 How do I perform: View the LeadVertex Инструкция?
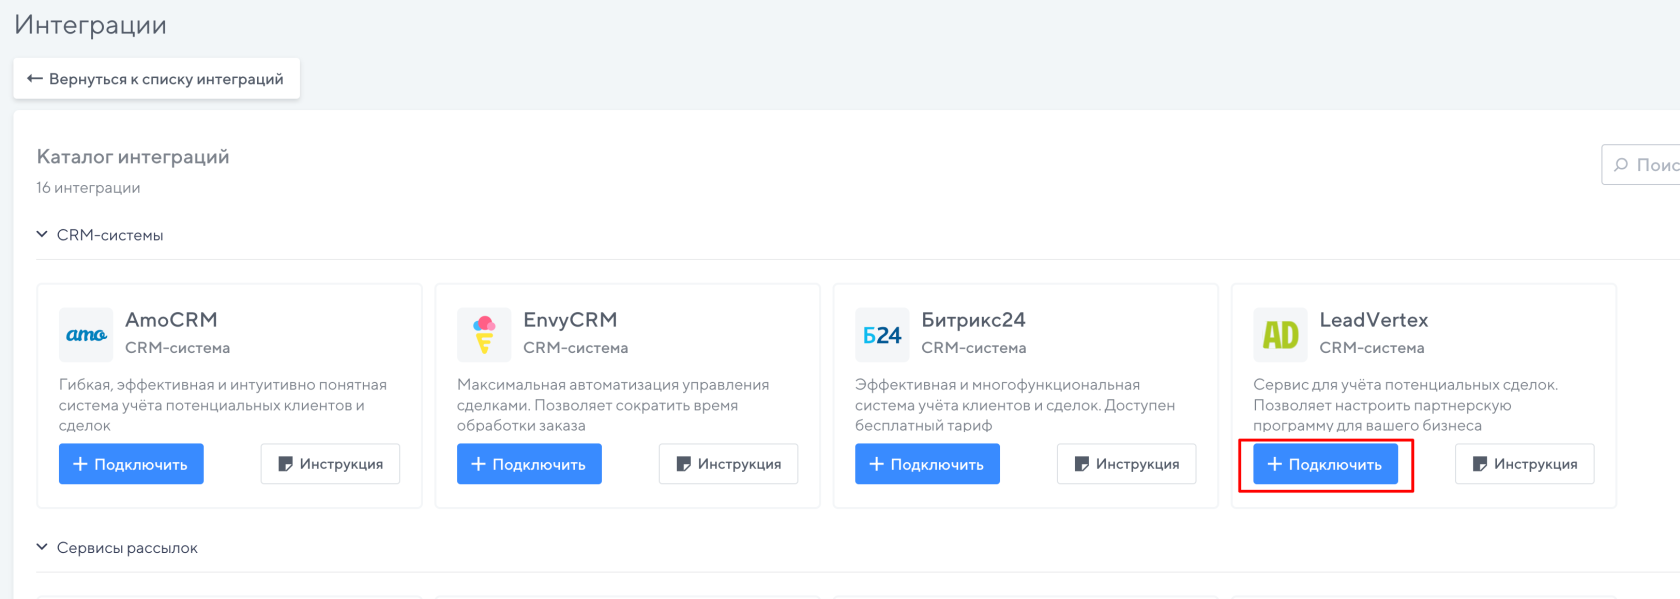1524,464
